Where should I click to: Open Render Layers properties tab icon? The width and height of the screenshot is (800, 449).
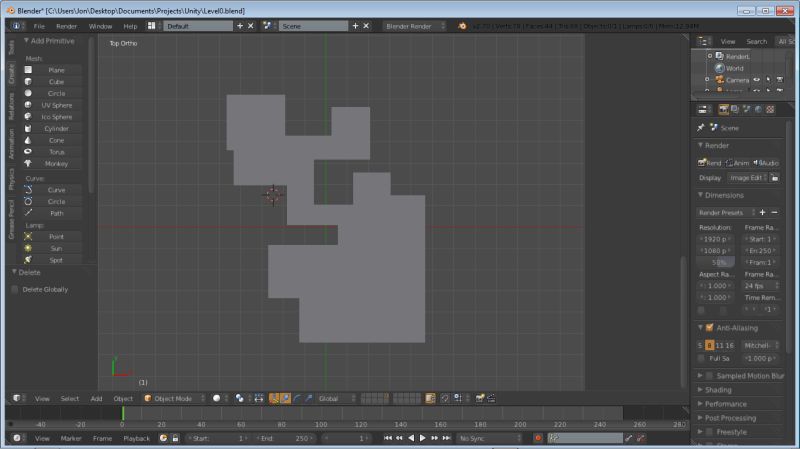click(x=735, y=110)
